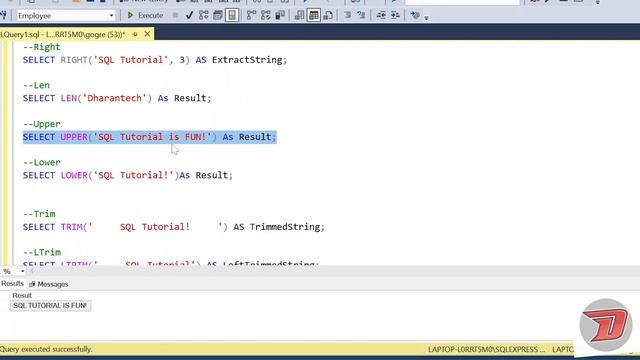
Task: Click the '--Right' comment line
Action: tap(42, 47)
